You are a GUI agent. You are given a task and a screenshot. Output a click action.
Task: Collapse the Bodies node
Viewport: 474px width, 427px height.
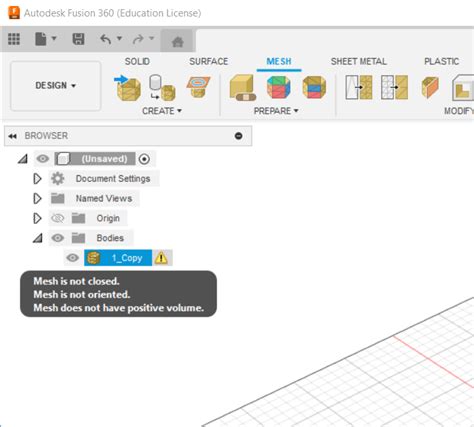[x=38, y=238]
